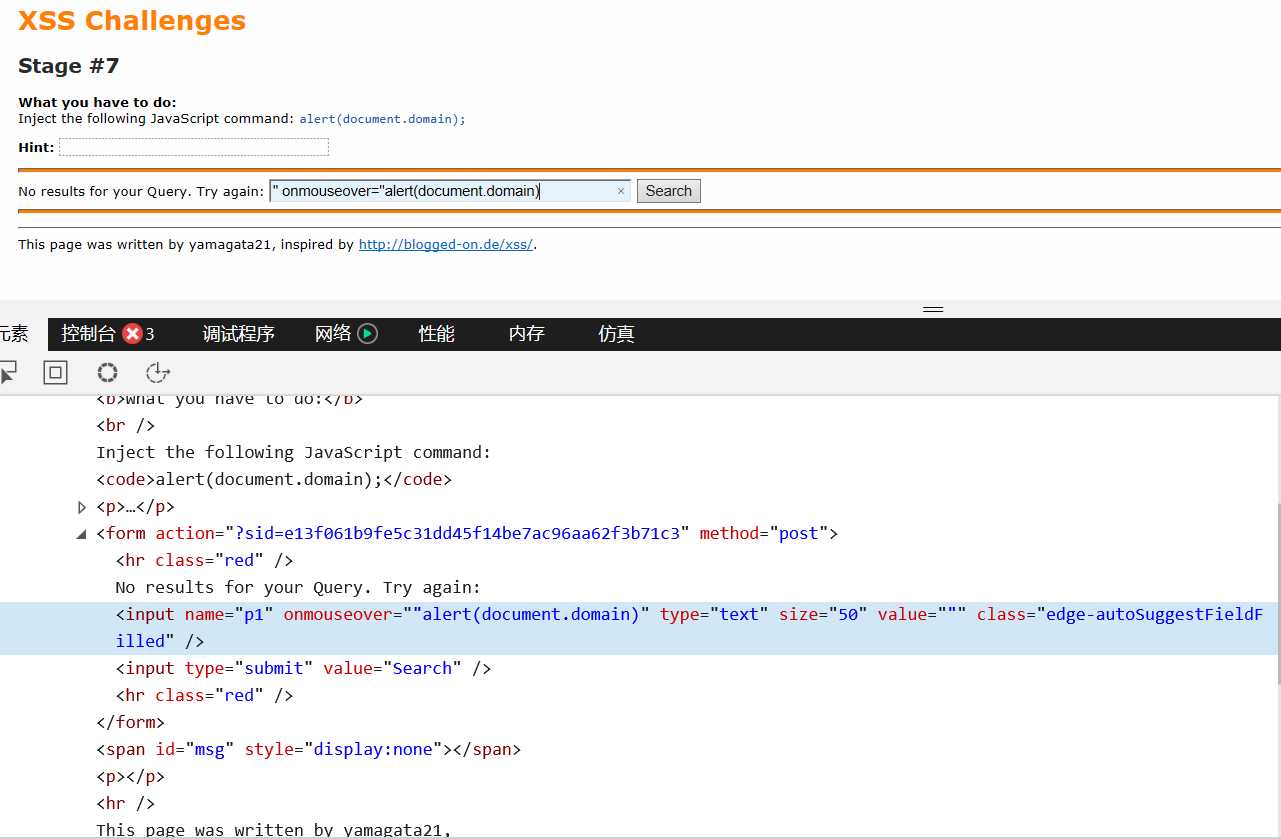Screen dimensions: 1281x839
Task: Collapse the <form> node triangle
Action: [x=82, y=534]
